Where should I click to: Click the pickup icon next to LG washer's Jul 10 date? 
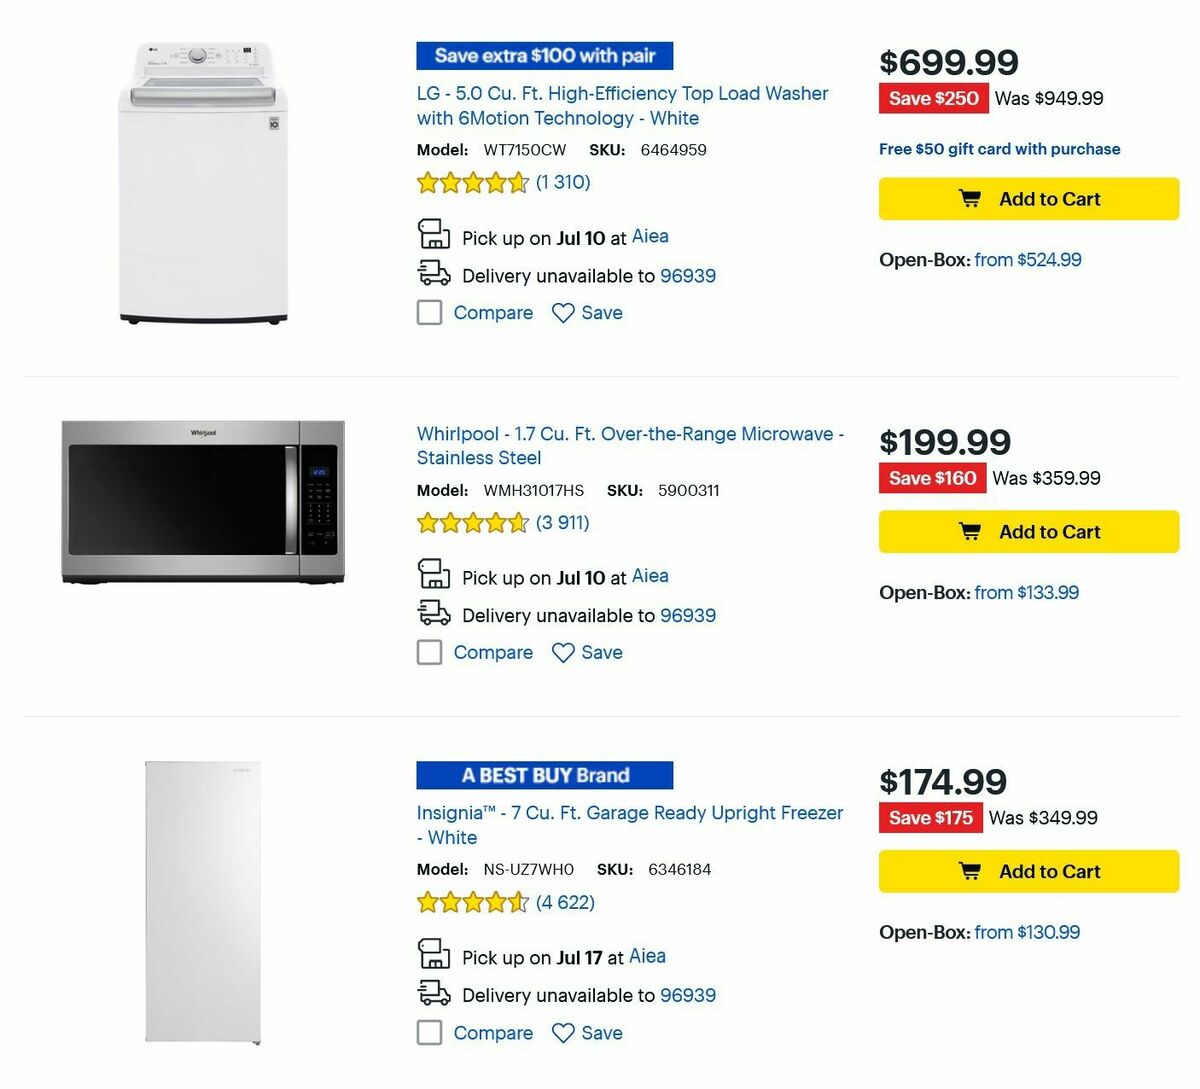tap(433, 234)
